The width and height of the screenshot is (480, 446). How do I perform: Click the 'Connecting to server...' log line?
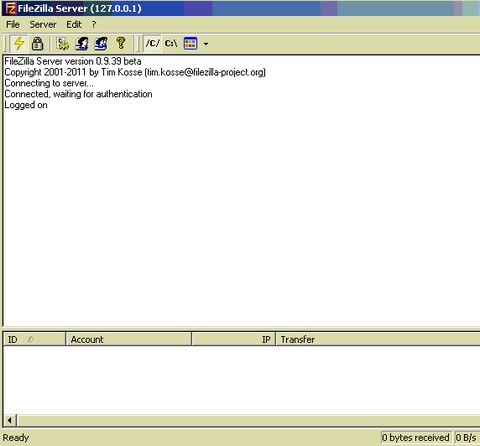[49, 83]
